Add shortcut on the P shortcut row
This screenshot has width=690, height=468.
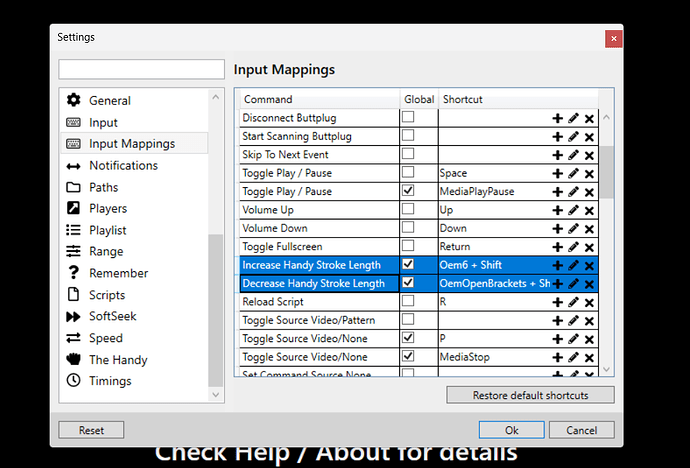coord(557,339)
